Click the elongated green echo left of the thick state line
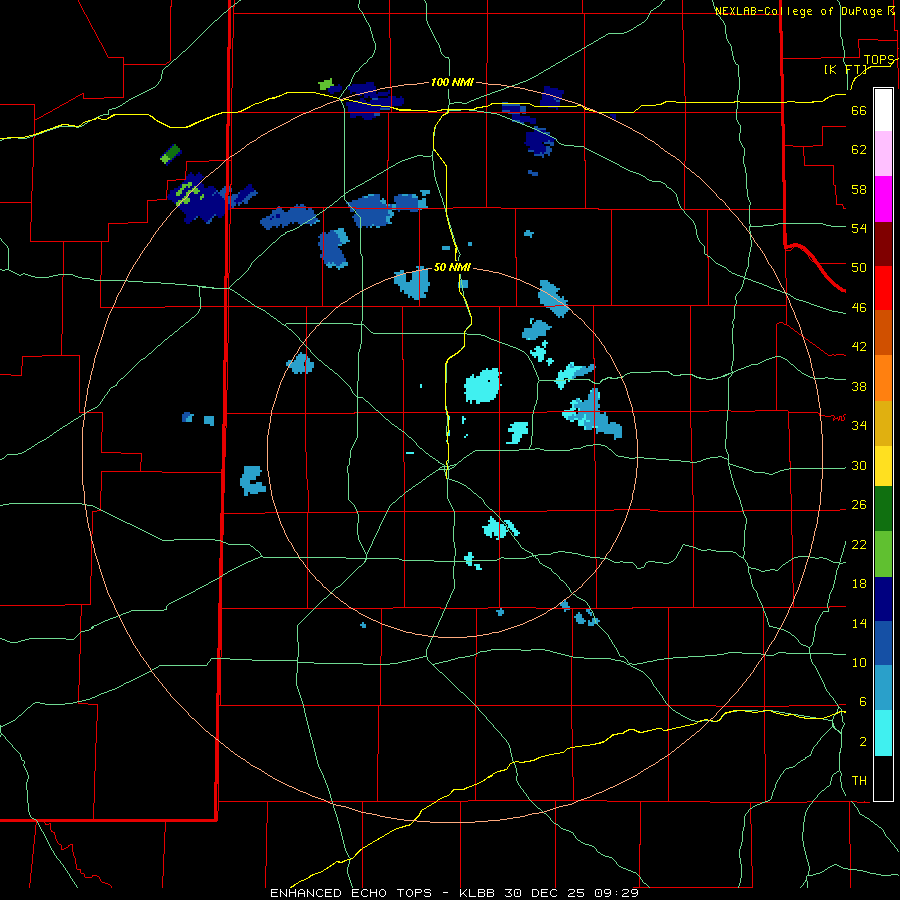 point(170,154)
